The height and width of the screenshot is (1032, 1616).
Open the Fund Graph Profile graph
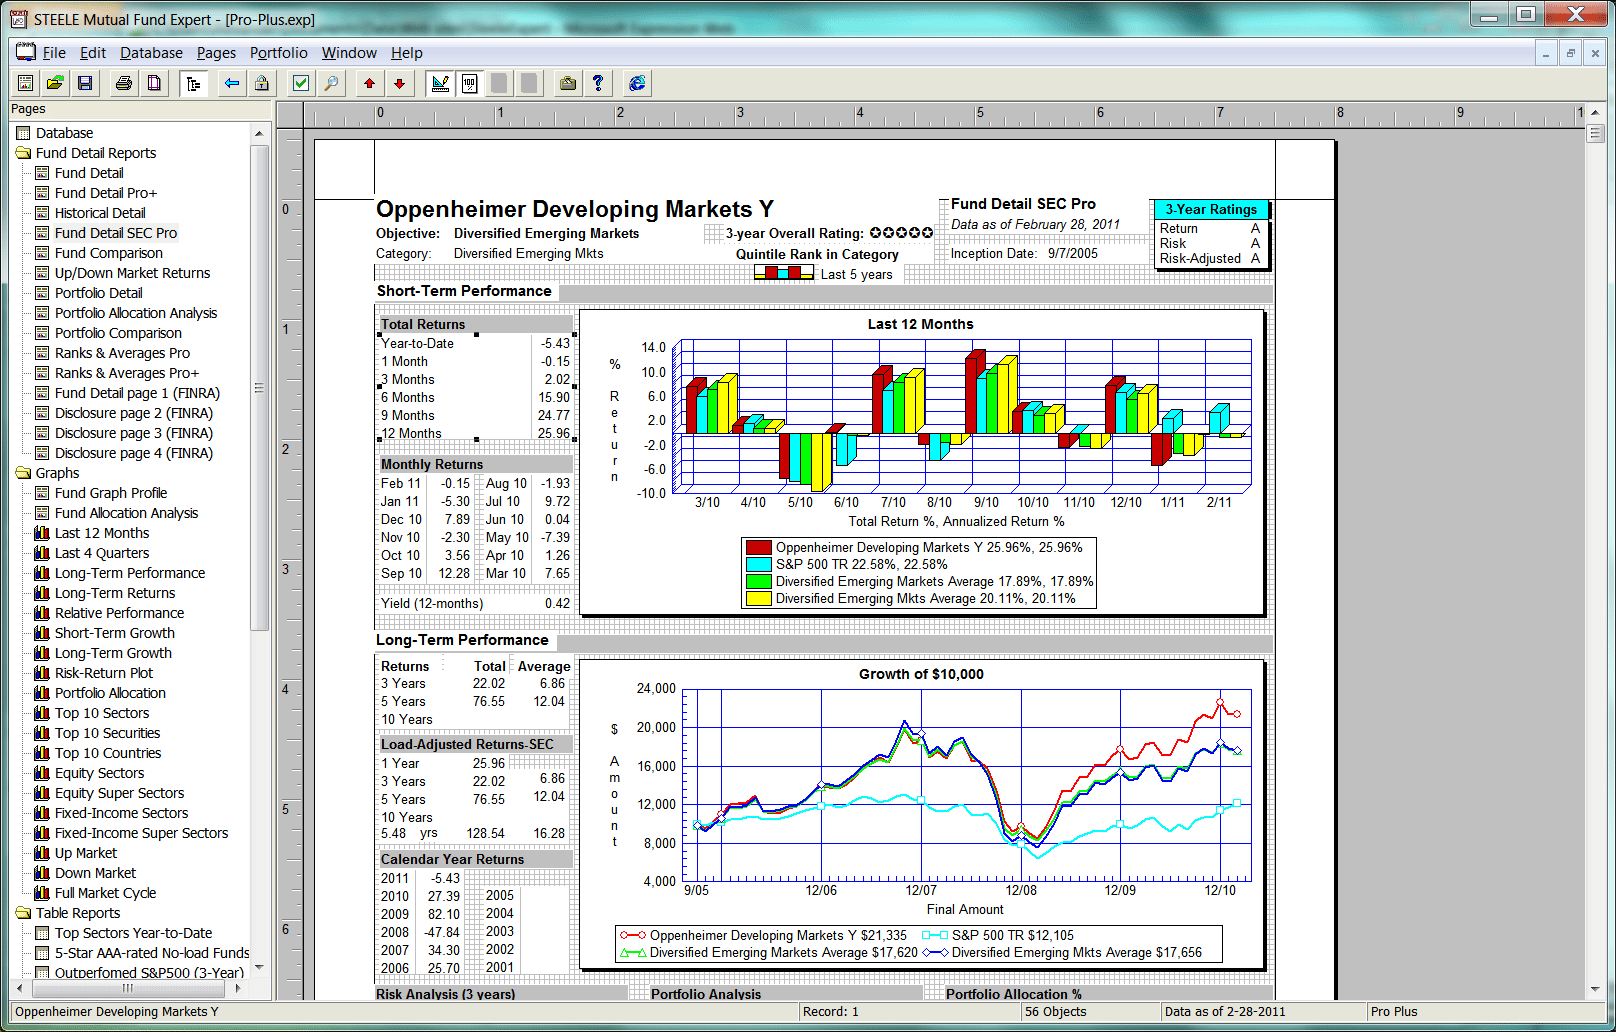pyautogui.click(x=111, y=493)
